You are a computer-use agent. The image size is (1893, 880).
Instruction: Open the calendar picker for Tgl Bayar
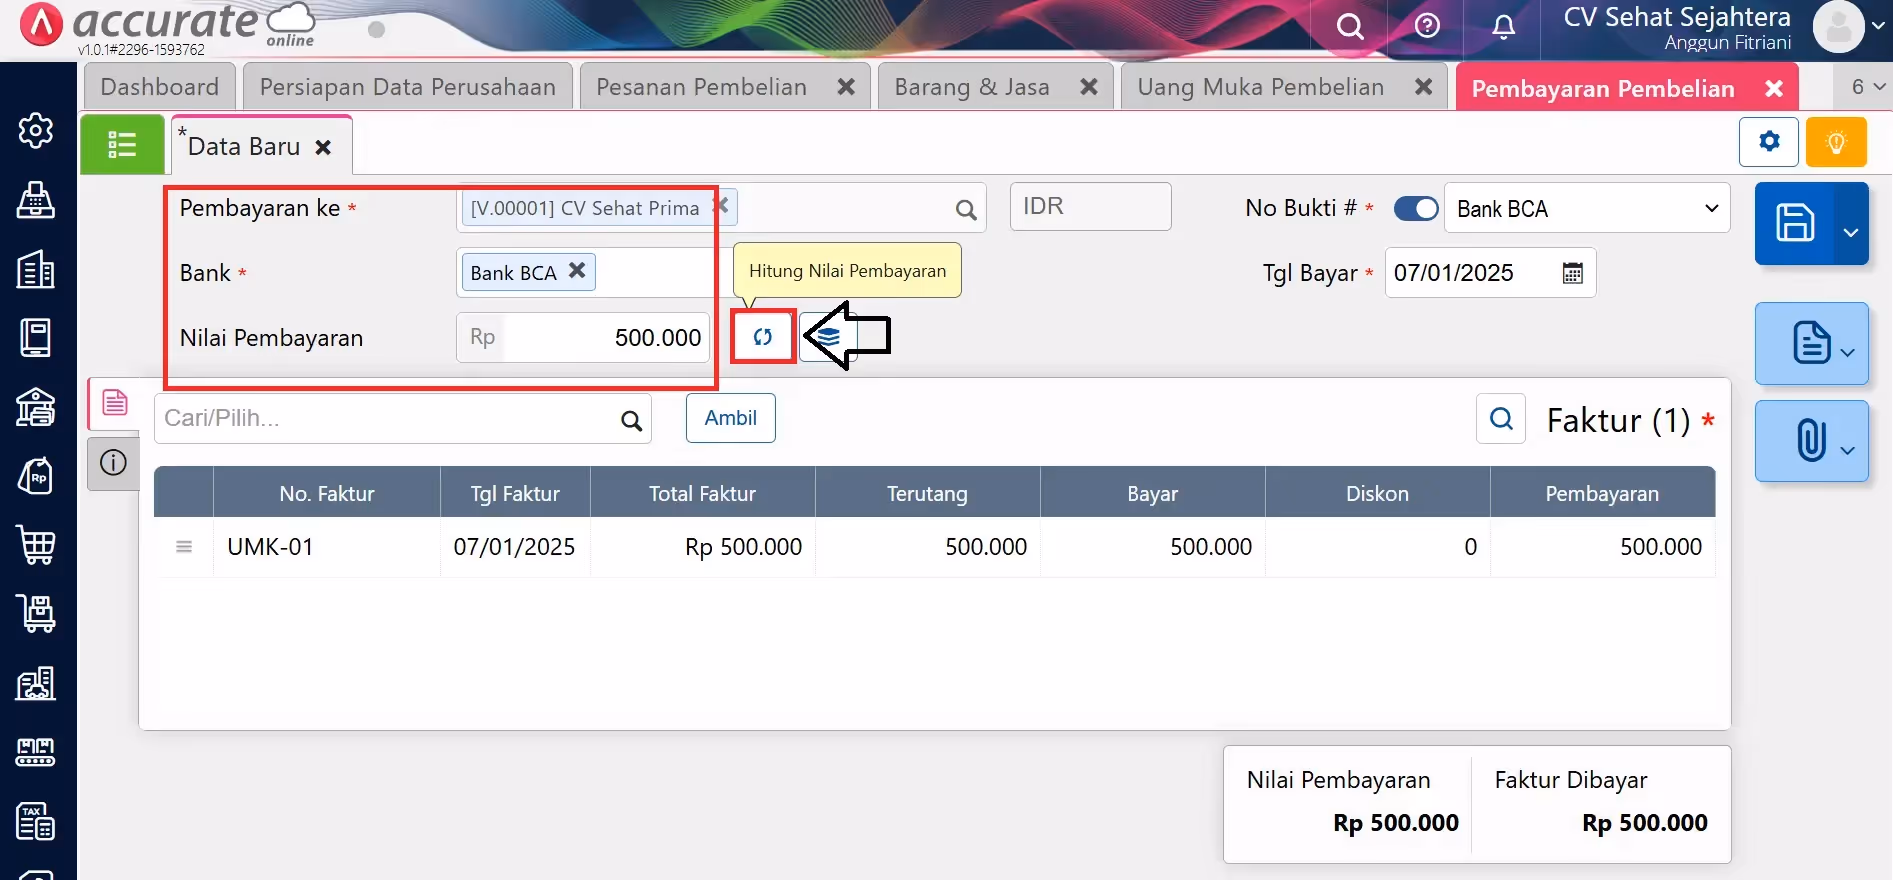(x=1572, y=273)
